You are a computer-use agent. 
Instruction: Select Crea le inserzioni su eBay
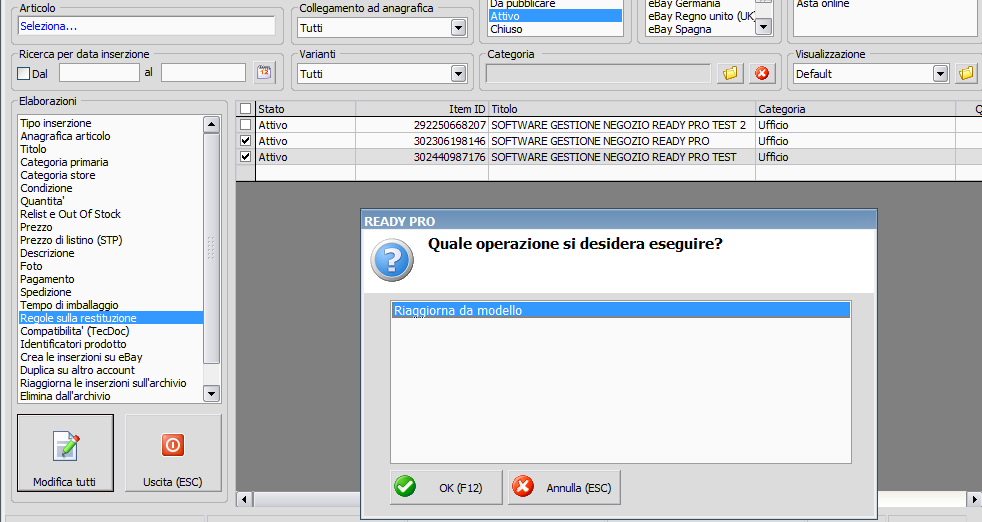pyautogui.click(x=81, y=357)
